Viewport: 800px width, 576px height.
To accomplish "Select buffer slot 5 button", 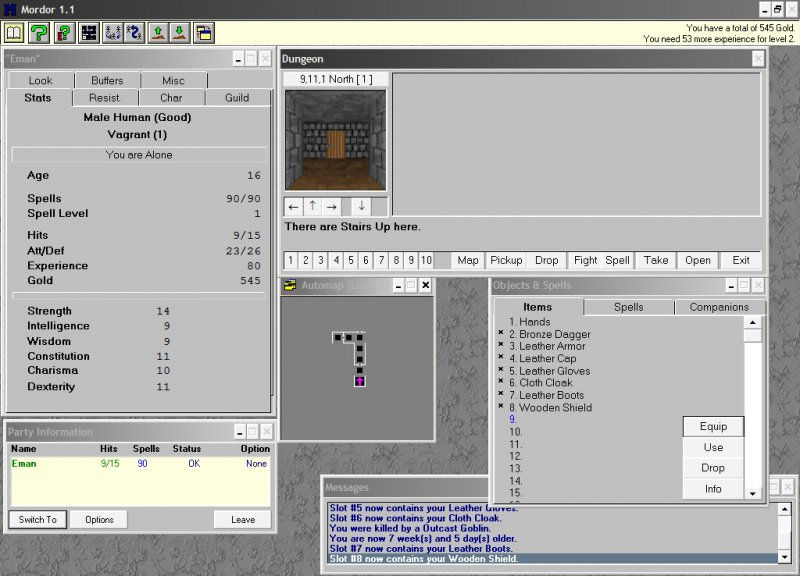I will click(351, 260).
